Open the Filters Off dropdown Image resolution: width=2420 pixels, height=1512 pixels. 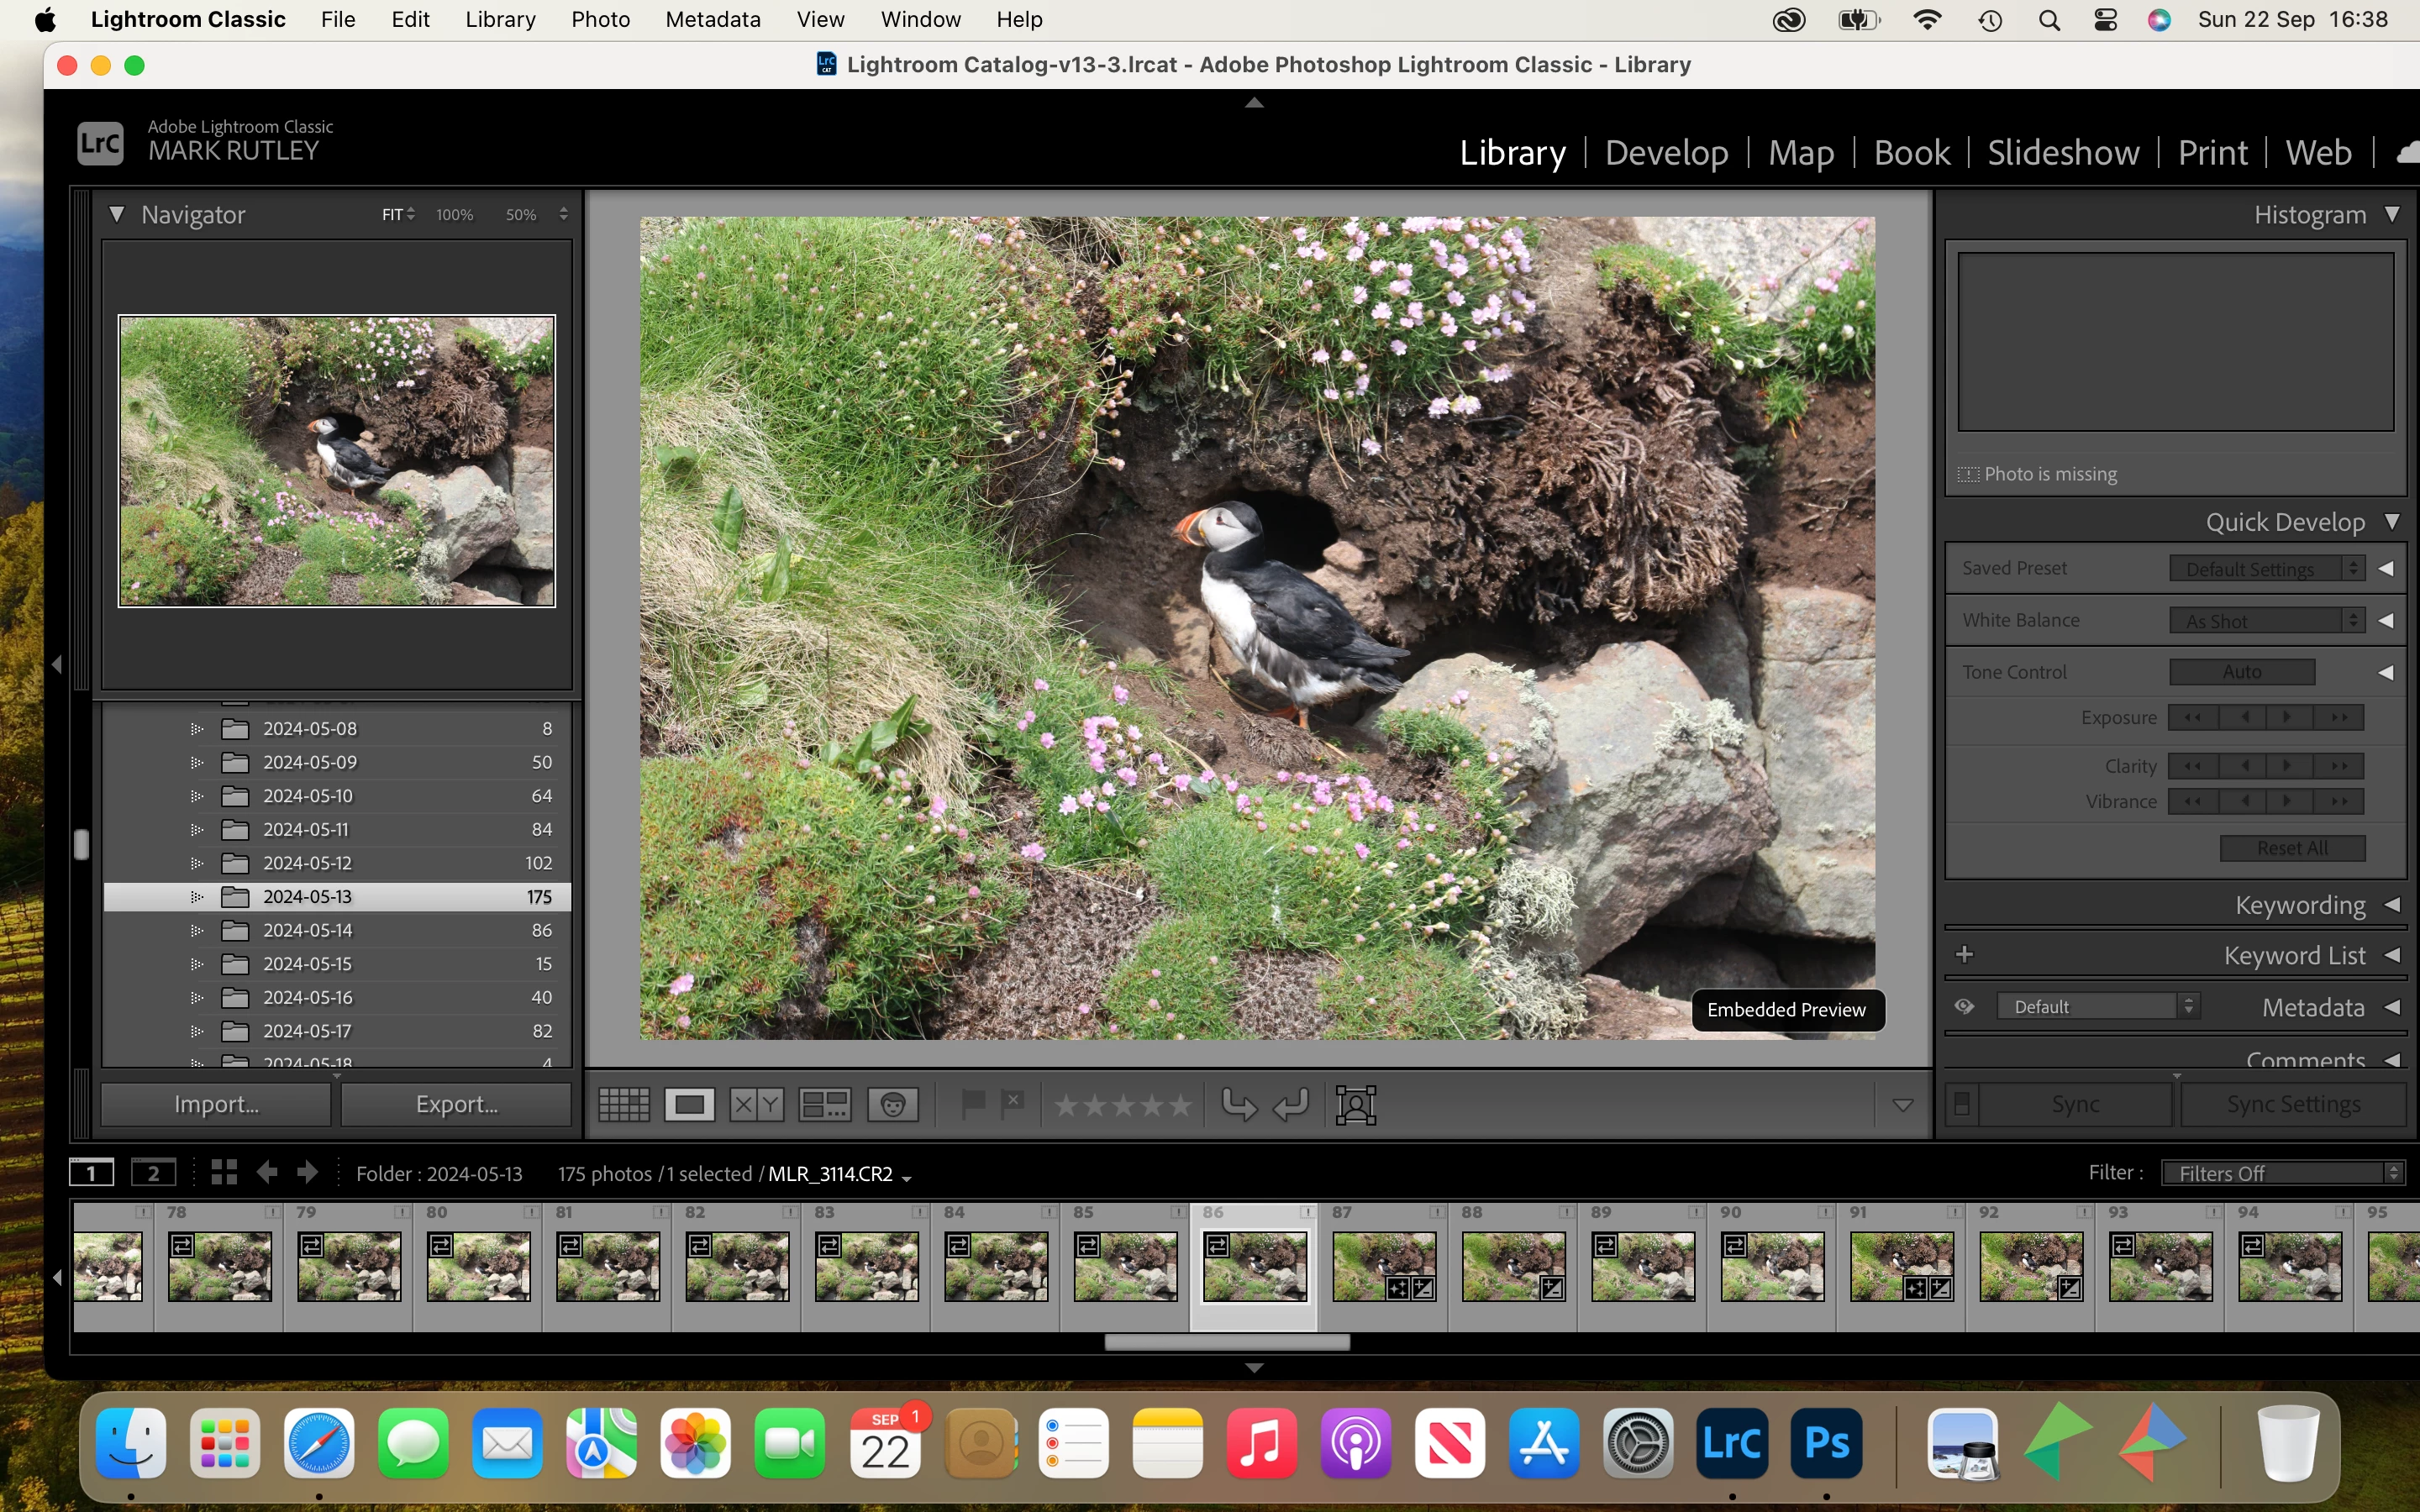pyautogui.click(x=2281, y=1173)
